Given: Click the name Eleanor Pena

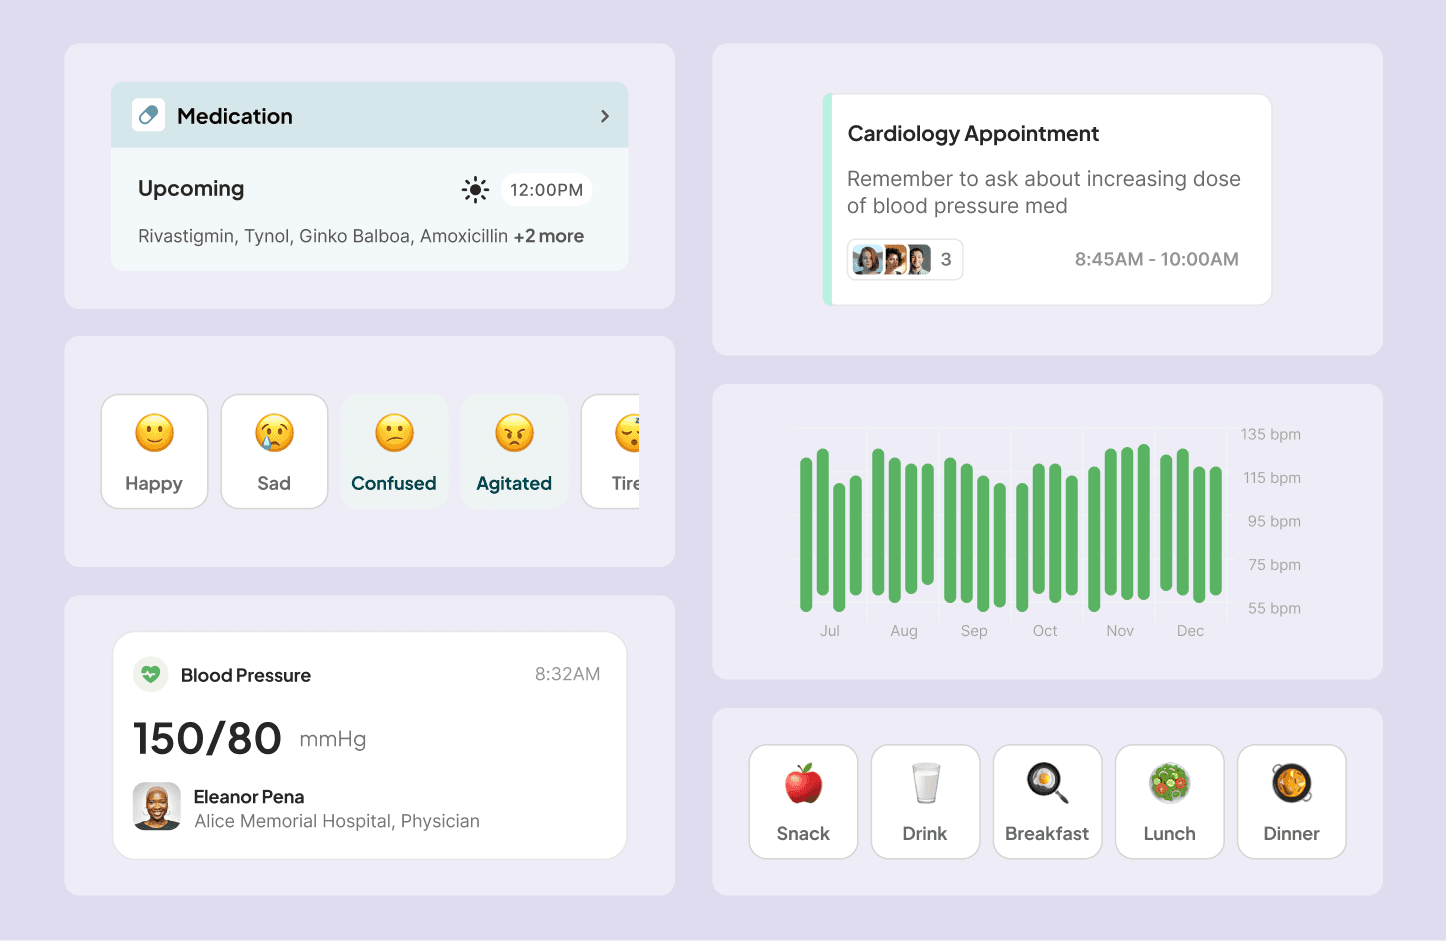Looking at the screenshot, I should click(249, 796).
